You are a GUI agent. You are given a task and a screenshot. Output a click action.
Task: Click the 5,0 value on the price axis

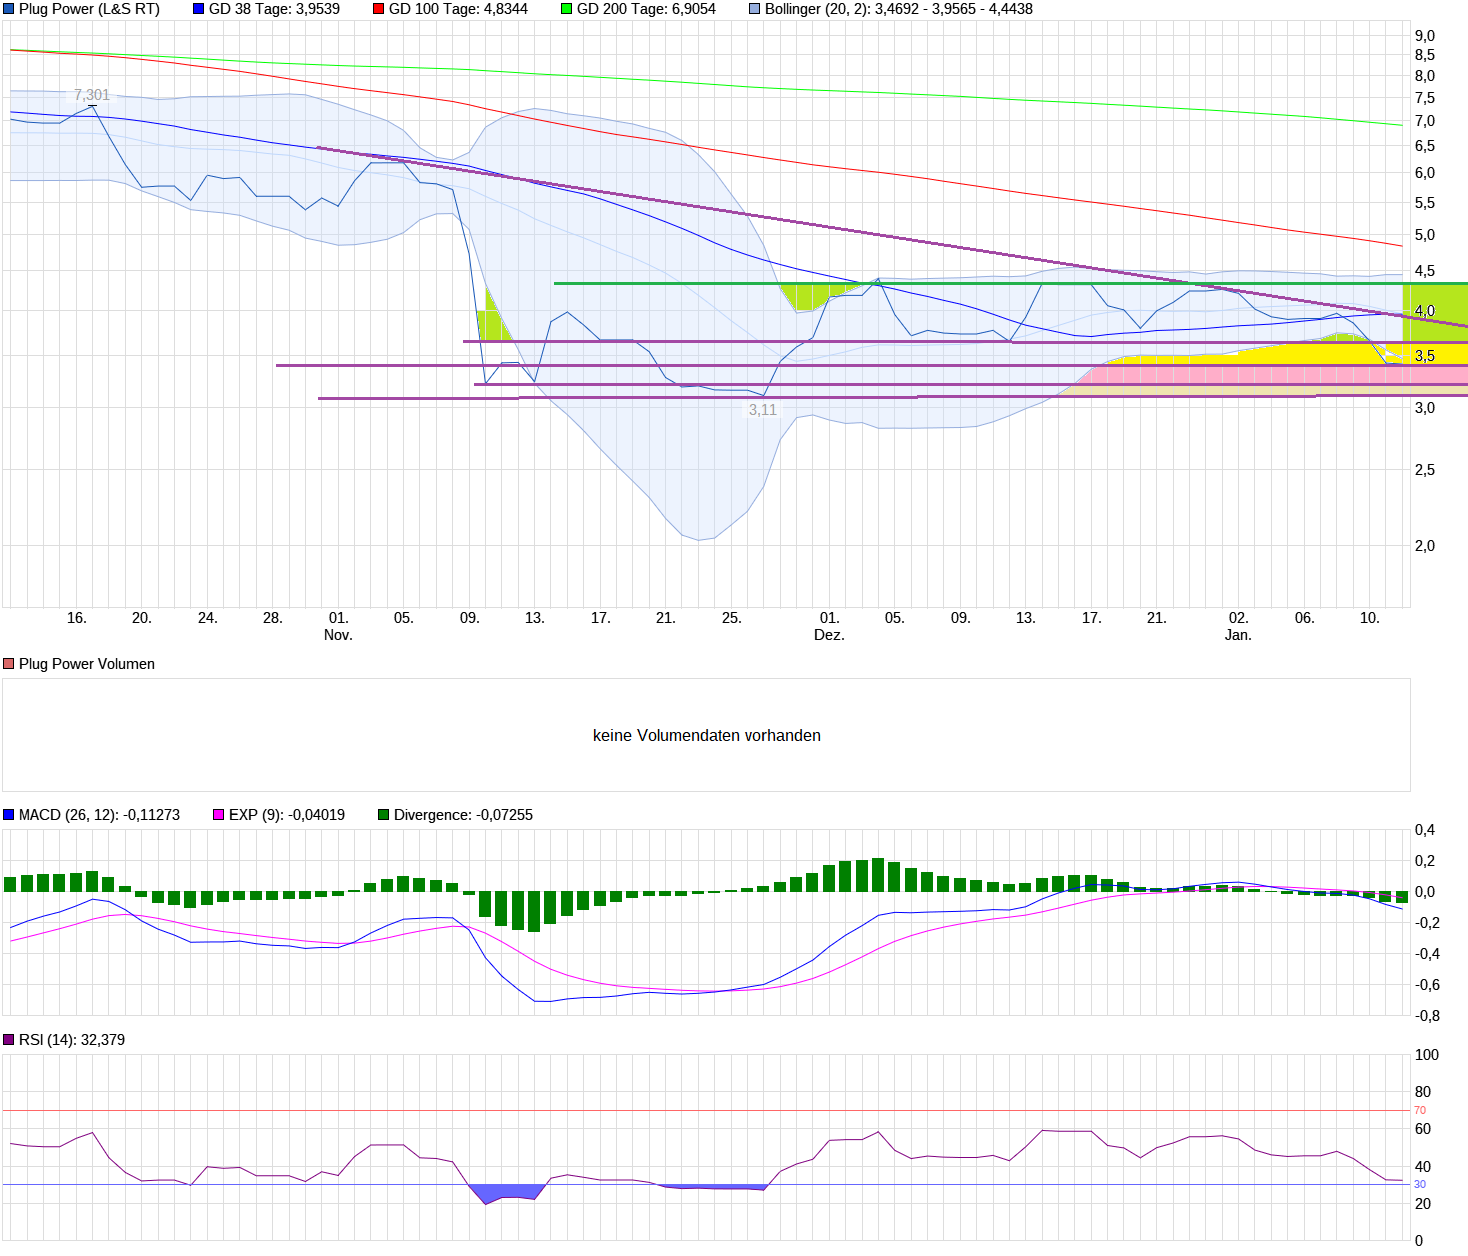pos(1425,235)
